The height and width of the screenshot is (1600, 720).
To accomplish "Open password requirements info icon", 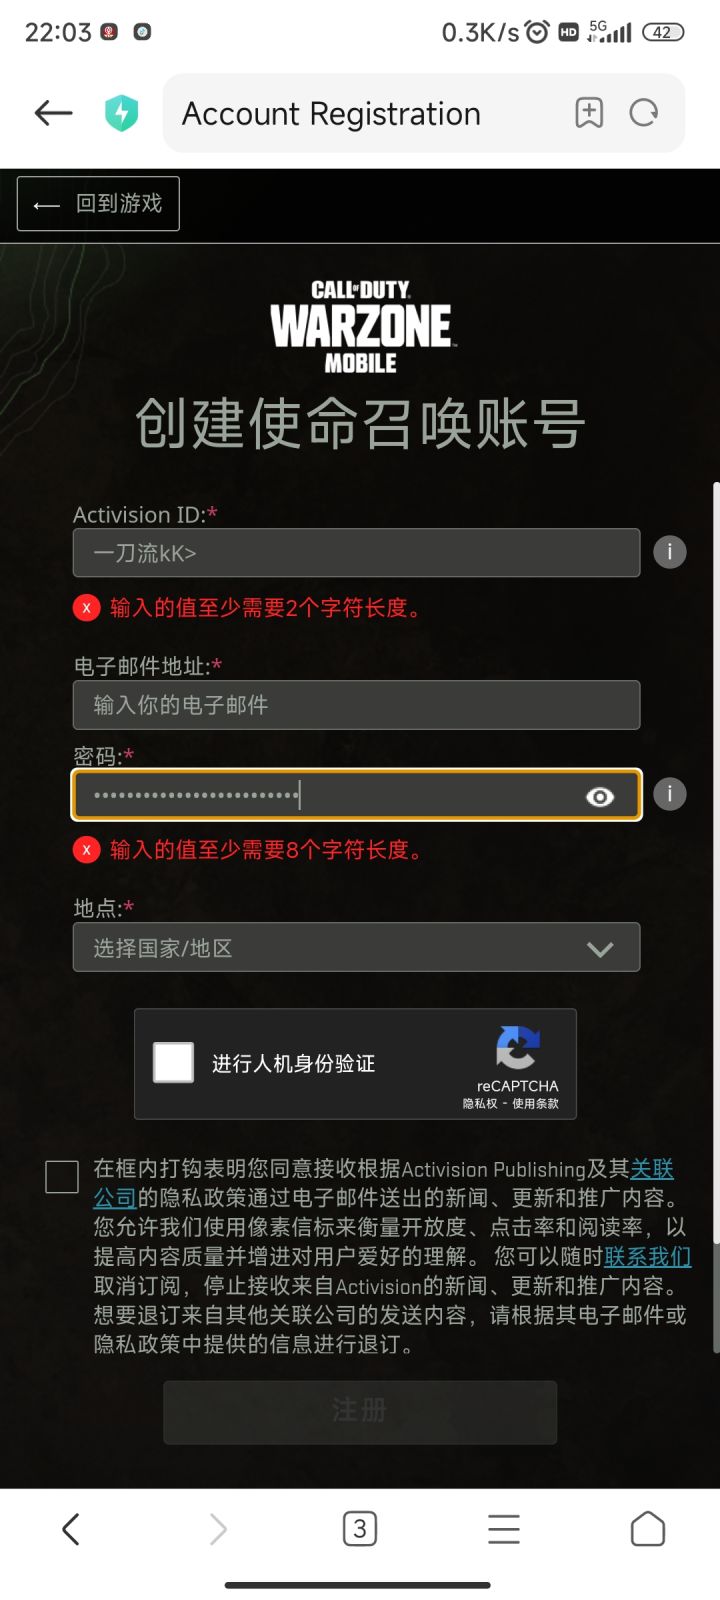I will (670, 794).
